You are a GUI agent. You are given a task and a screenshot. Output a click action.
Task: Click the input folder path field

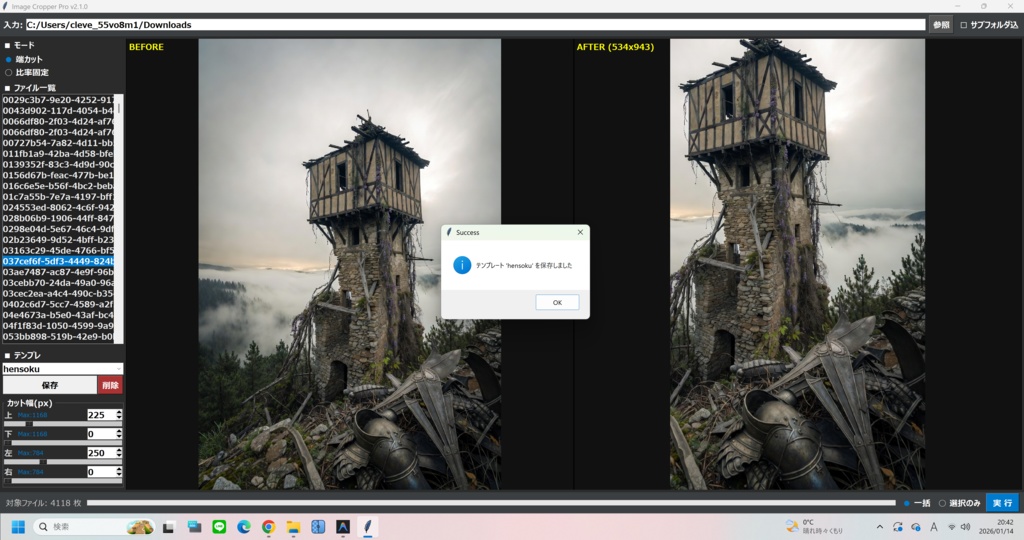coord(475,25)
